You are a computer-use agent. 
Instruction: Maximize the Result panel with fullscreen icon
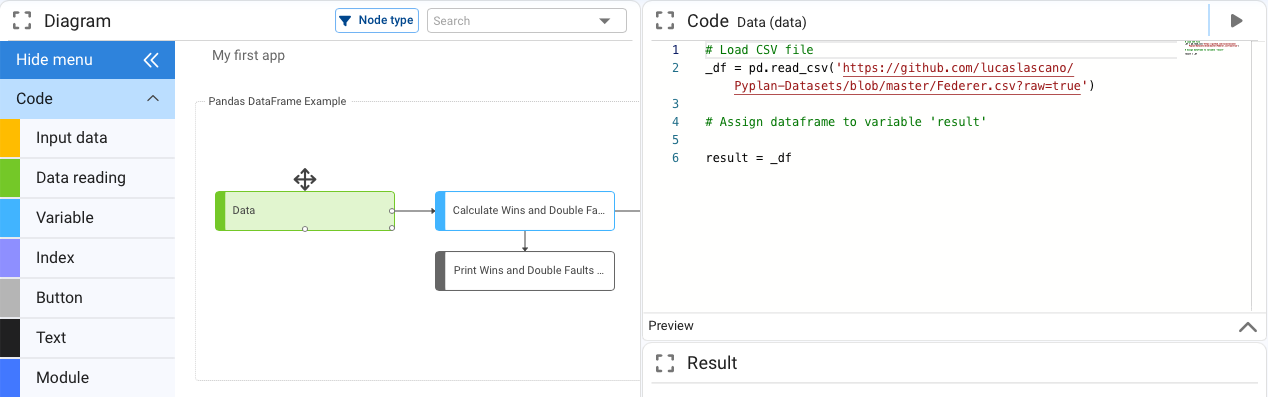pos(665,363)
